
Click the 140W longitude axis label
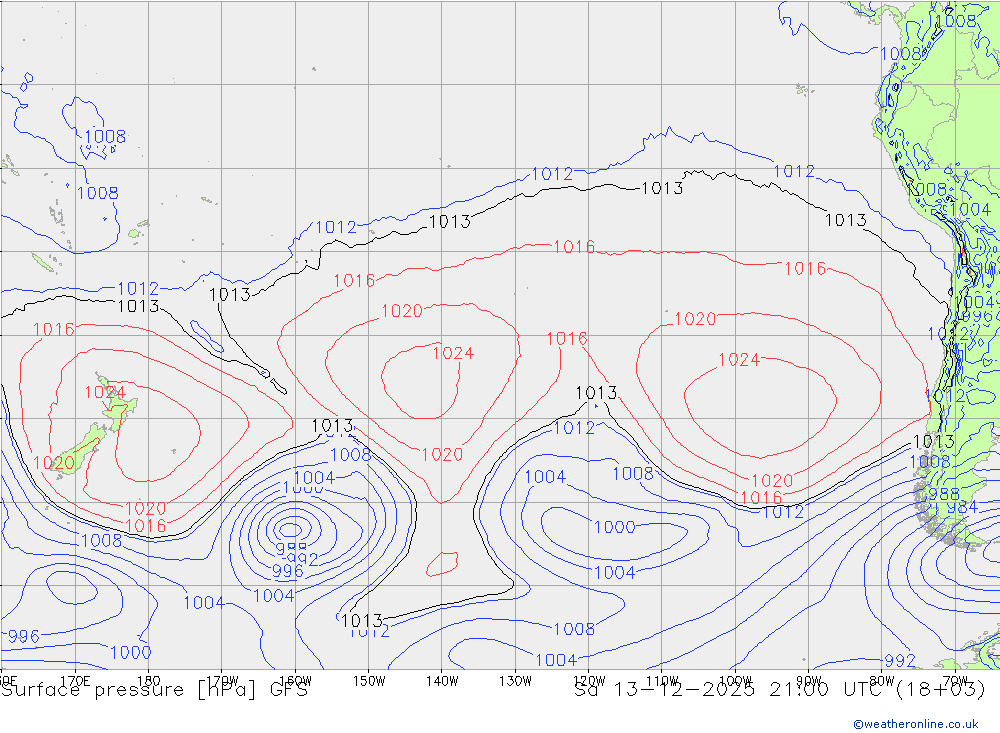coord(442,681)
